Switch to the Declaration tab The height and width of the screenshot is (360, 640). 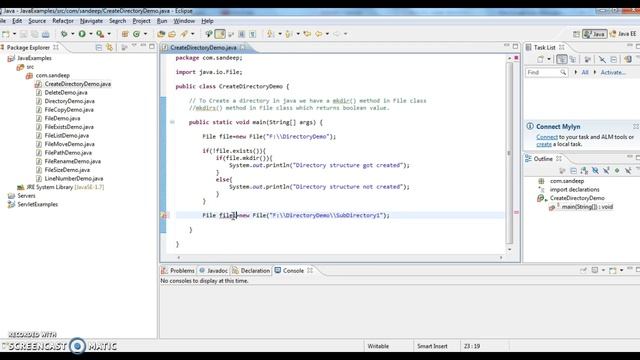(251, 271)
